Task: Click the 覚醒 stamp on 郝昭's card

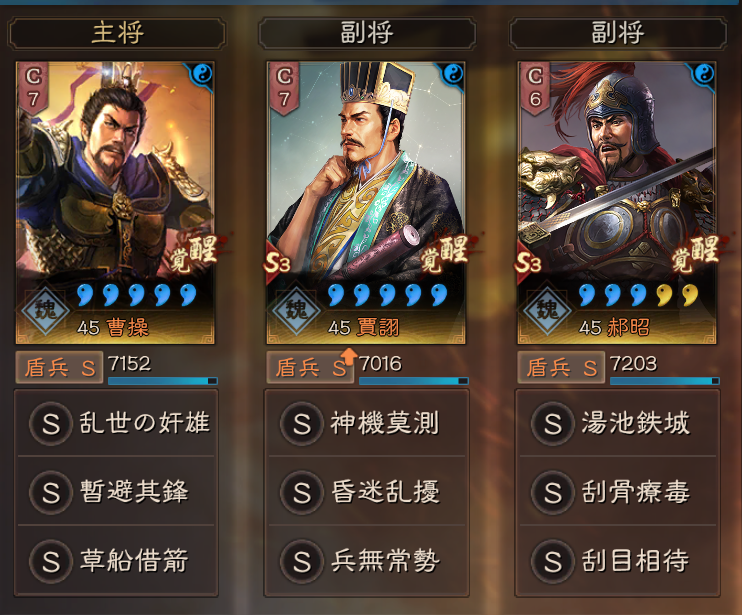Action: 696,254
